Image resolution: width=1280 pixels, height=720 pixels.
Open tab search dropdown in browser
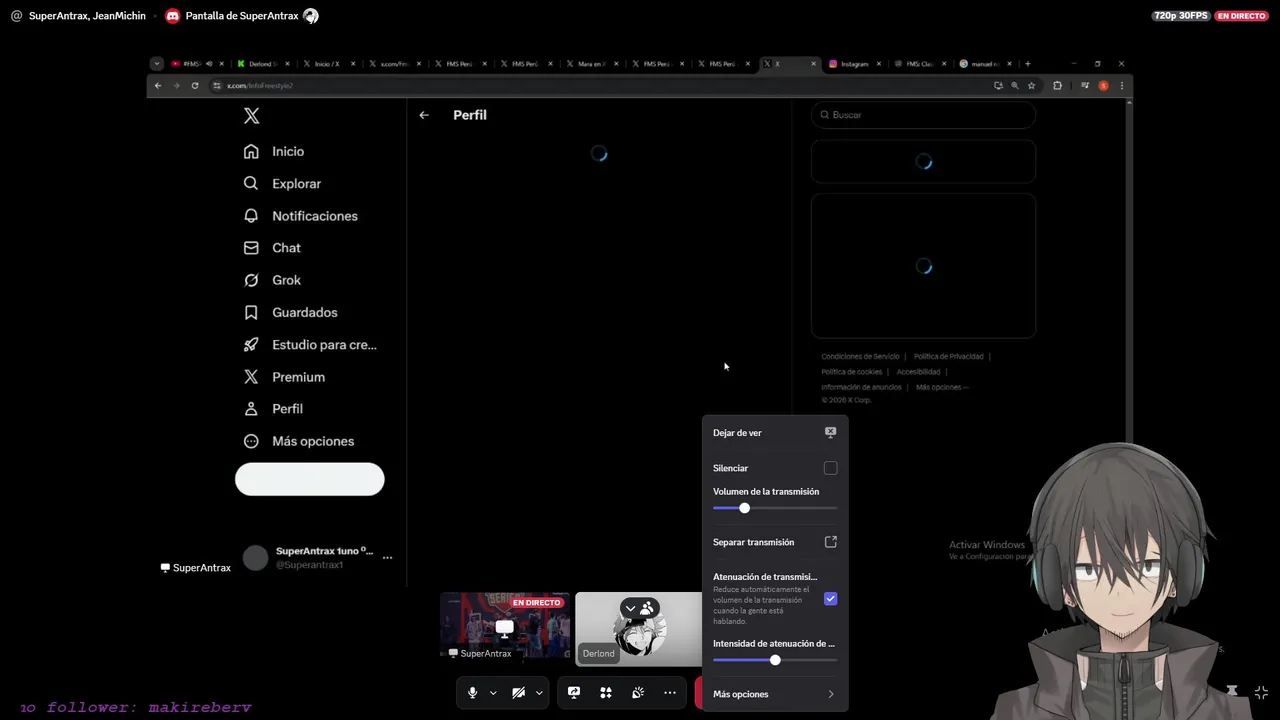157,64
